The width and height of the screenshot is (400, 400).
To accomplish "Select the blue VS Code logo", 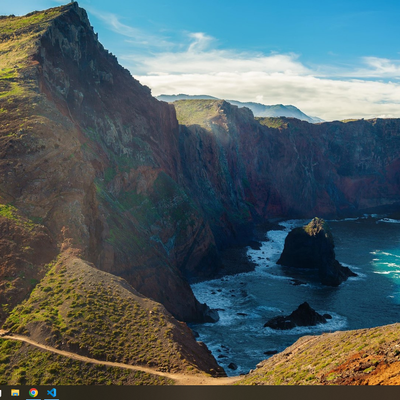I will click(51, 393).
